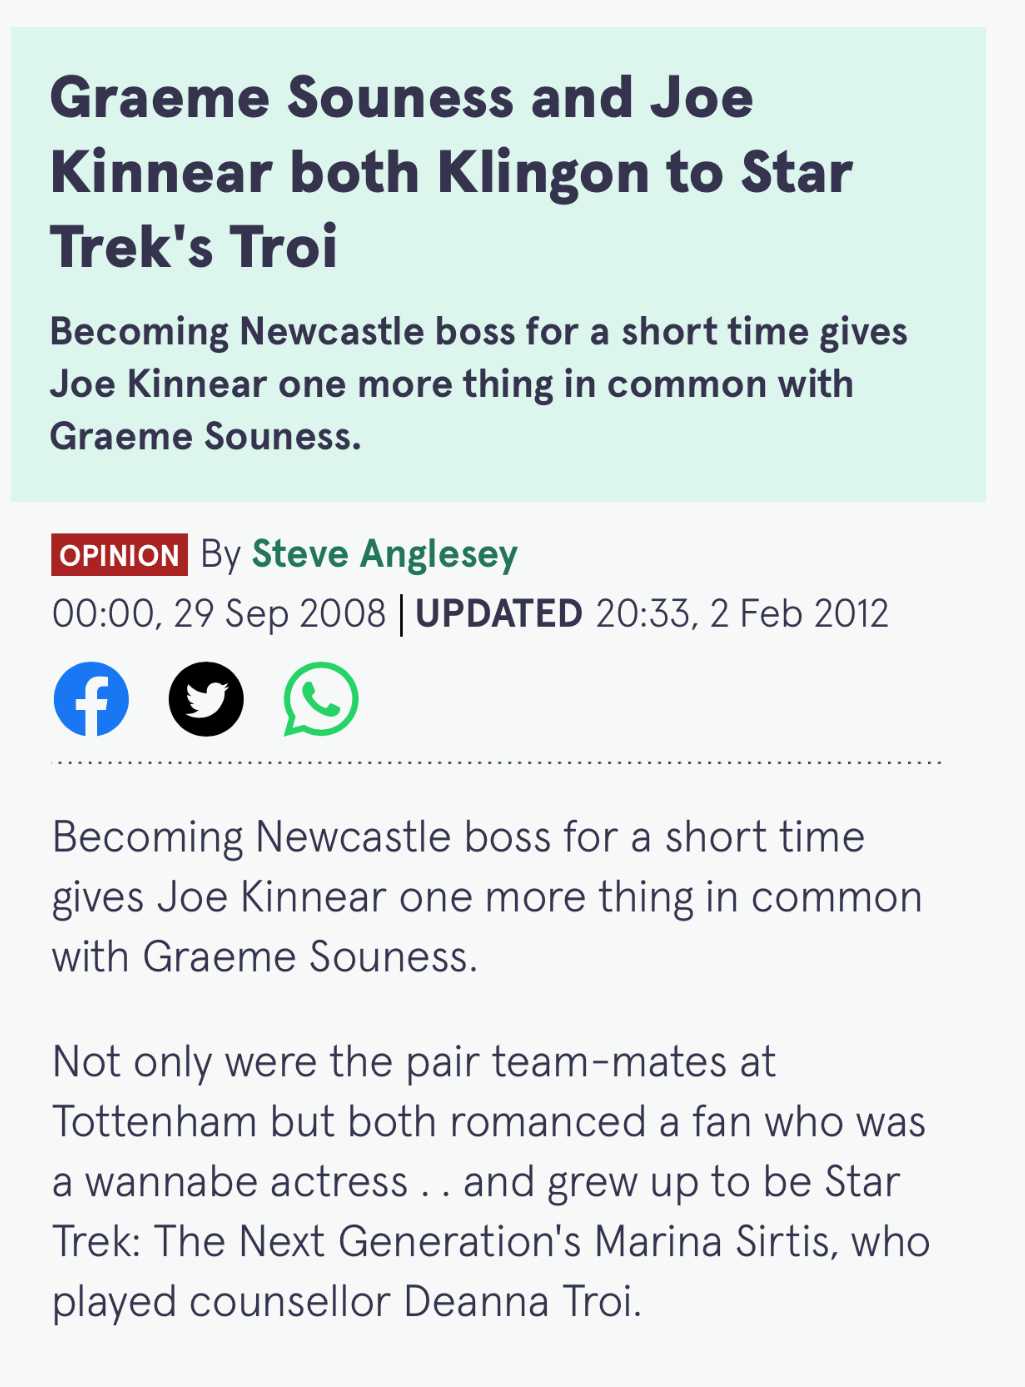
Task: Share the article on Facebook
Action: tap(91, 699)
